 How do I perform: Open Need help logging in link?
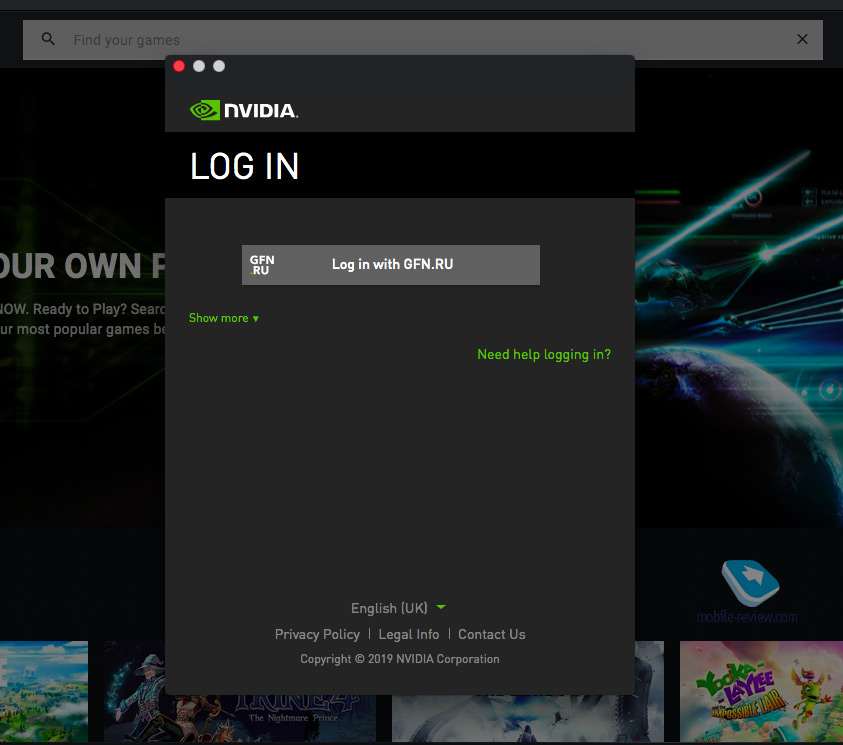(544, 355)
